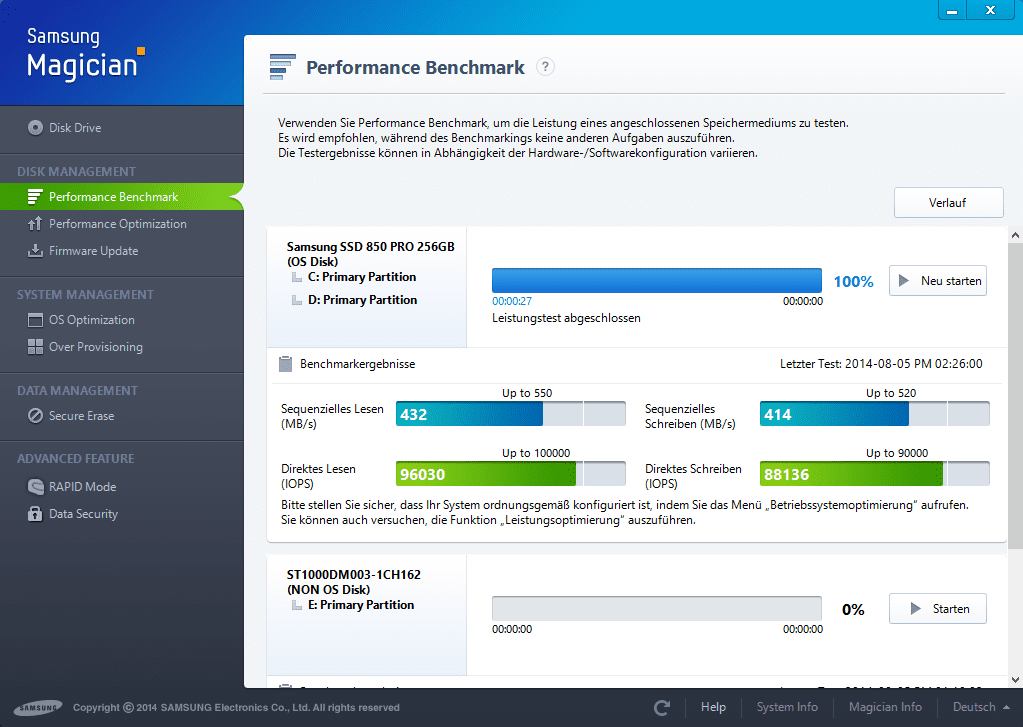Click the Performance Optimization arrows icon
Screen dimensions: 1023x727
35,224
